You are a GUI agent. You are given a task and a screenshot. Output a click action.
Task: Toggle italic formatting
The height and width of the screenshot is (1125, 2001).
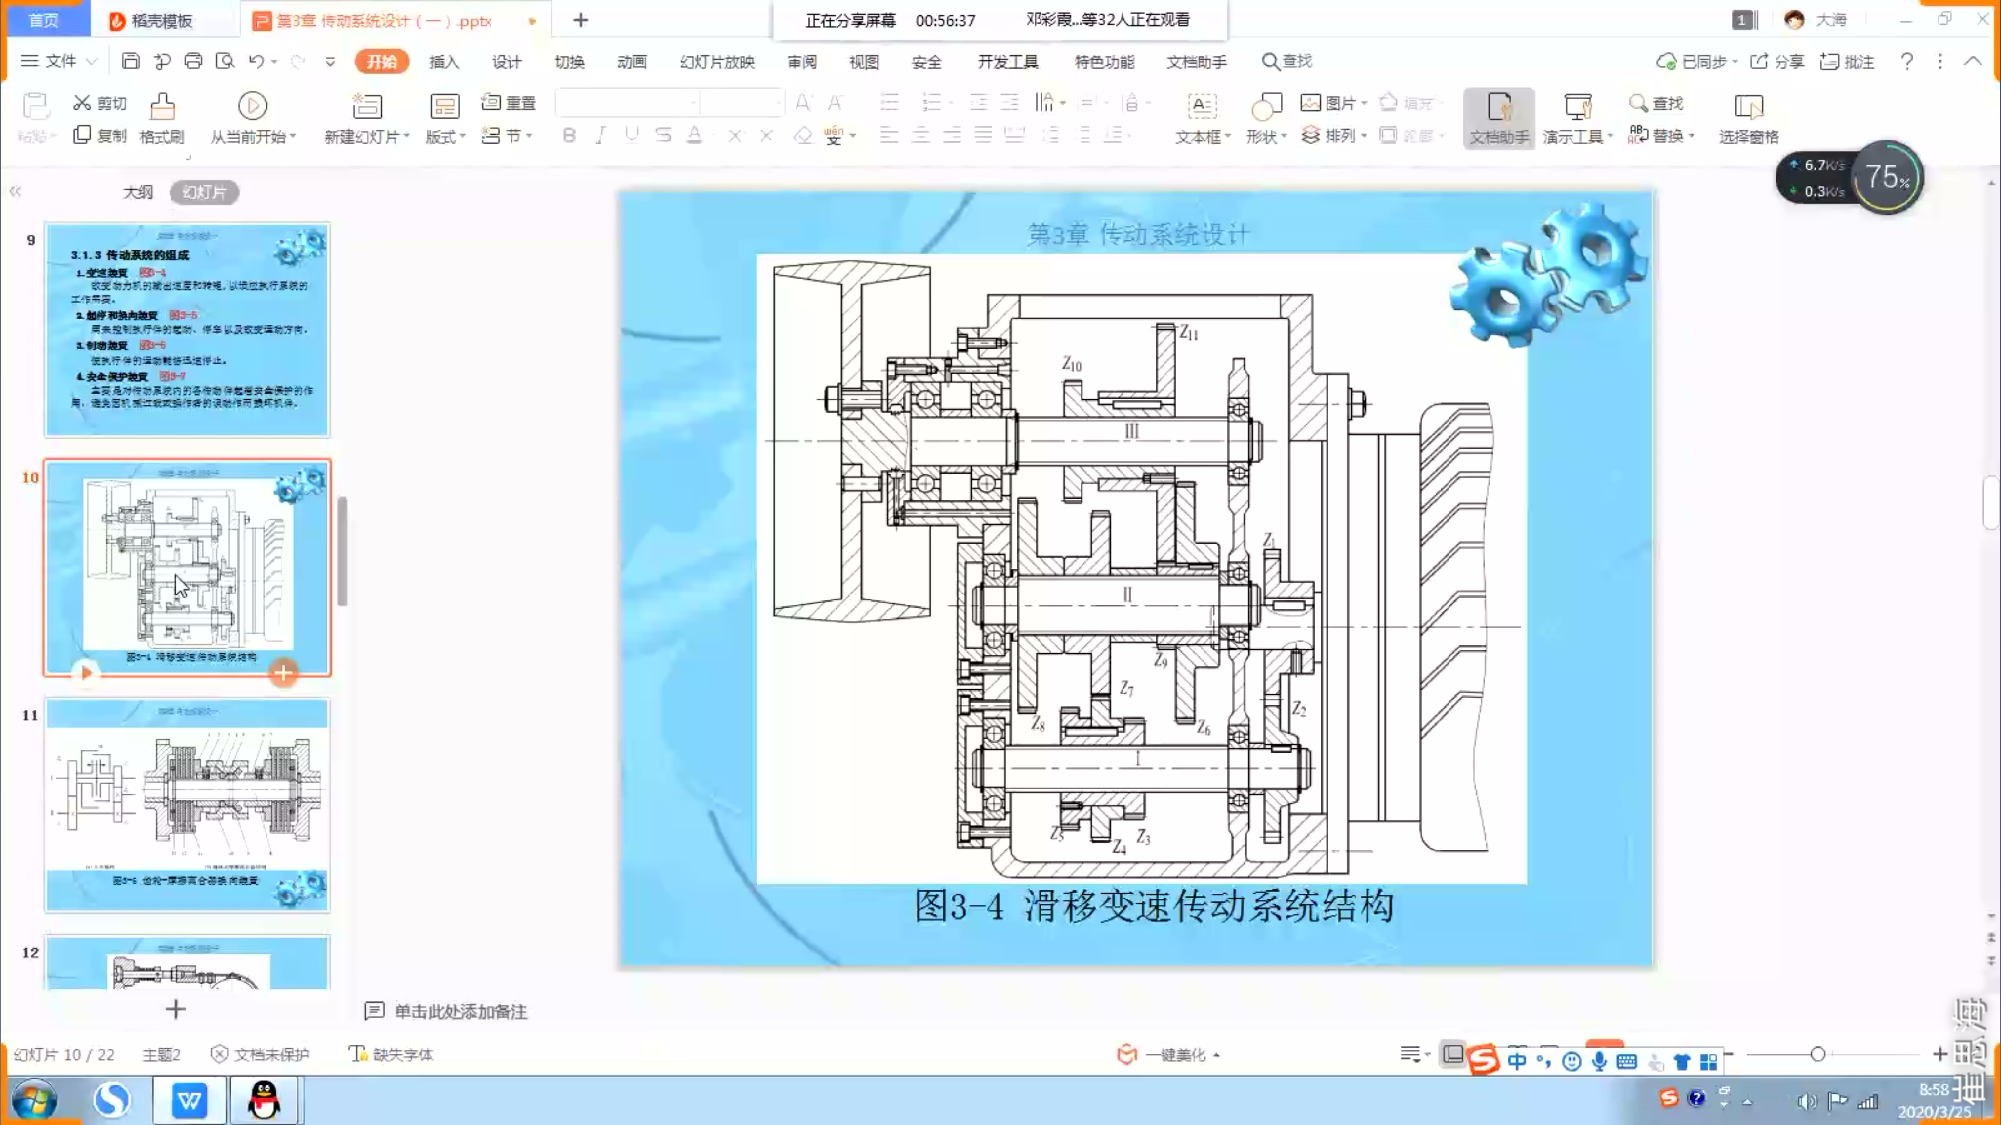coord(600,135)
